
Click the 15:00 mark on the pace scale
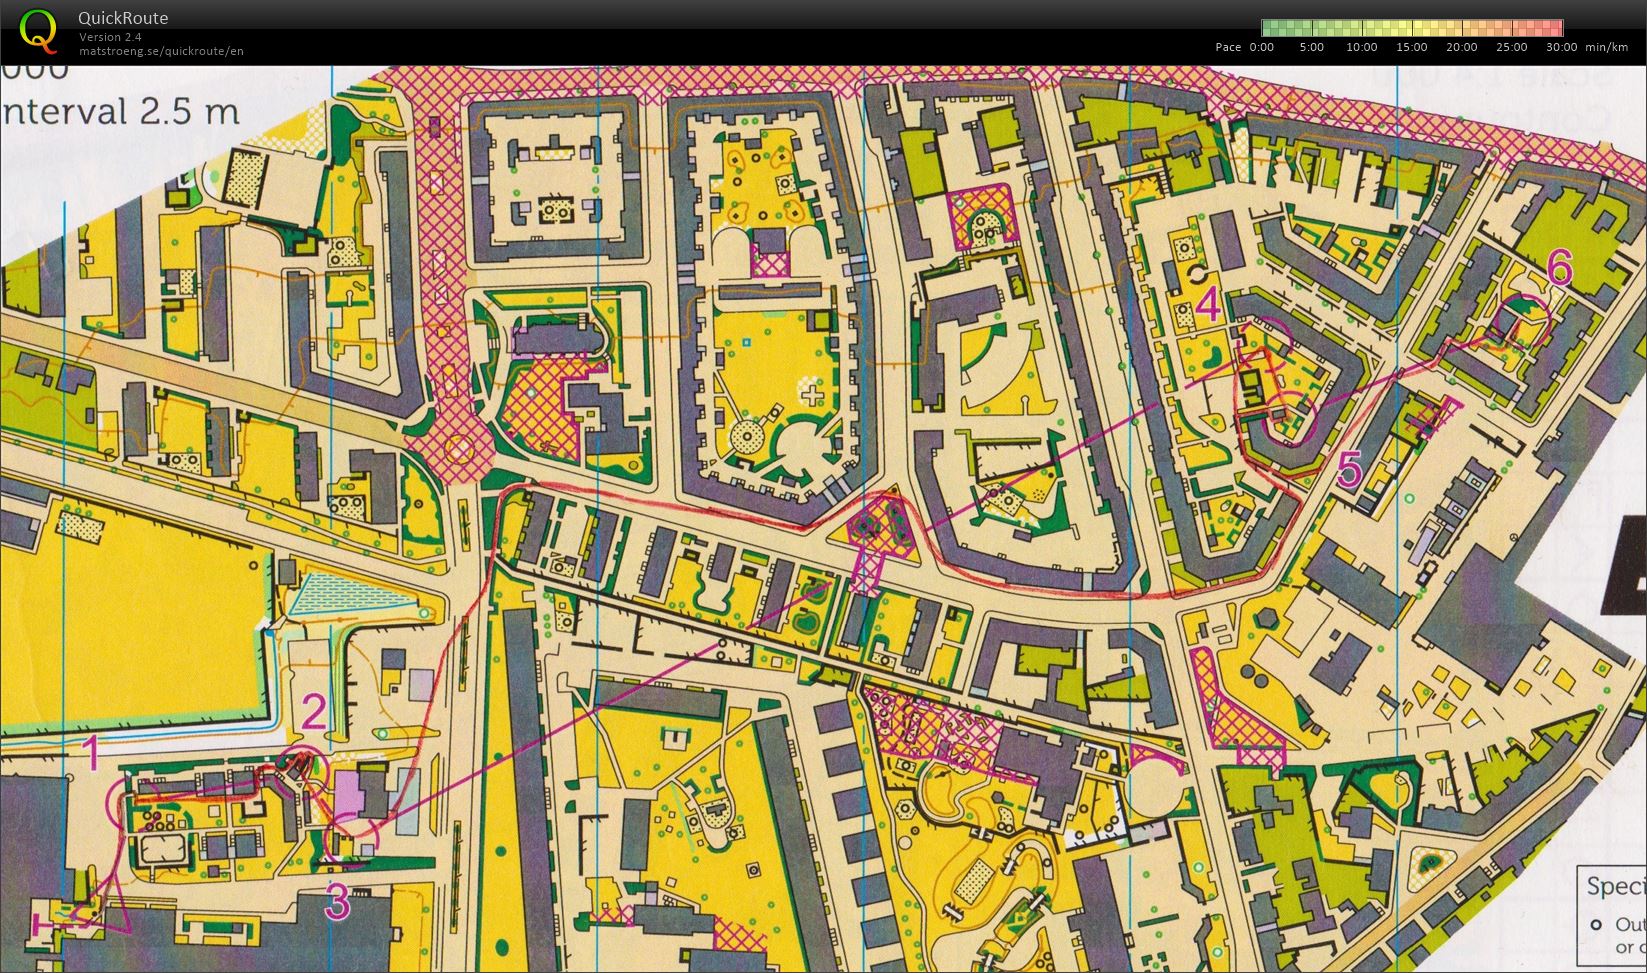(1411, 46)
